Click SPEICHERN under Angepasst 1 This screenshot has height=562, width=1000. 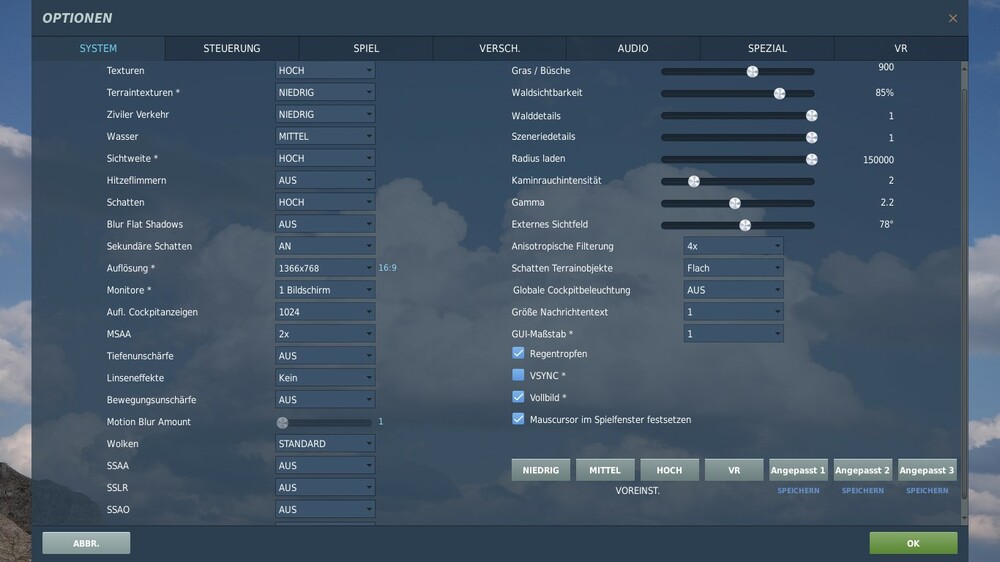798,491
